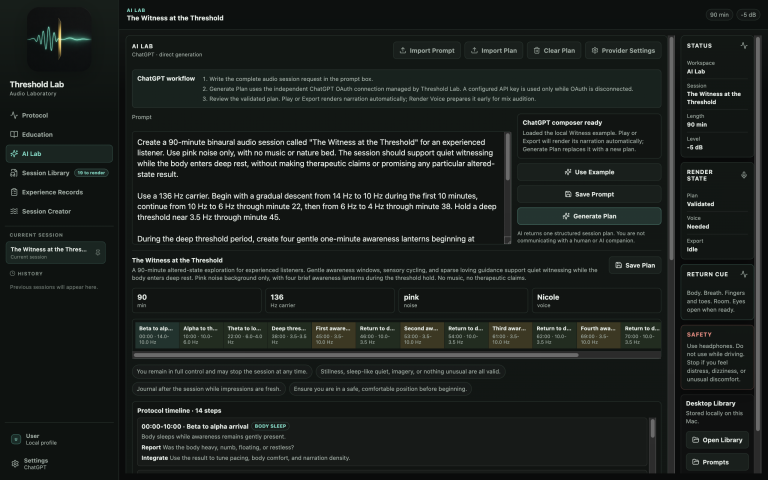Click the Education book icon

click(x=14, y=135)
